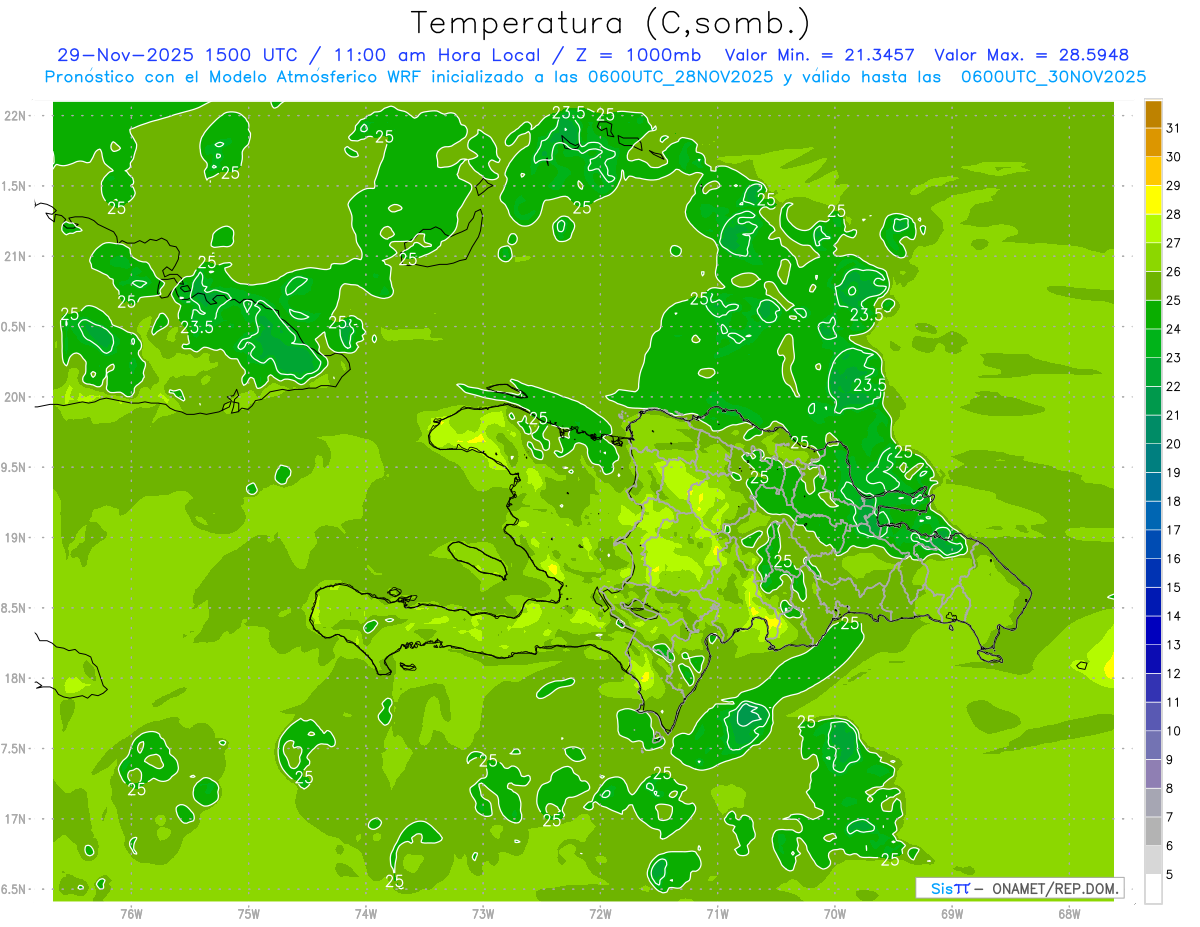Pick the teal legend swatch between 19 and 20
Viewport: 1200px width, 927px height.
coord(1153,458)
